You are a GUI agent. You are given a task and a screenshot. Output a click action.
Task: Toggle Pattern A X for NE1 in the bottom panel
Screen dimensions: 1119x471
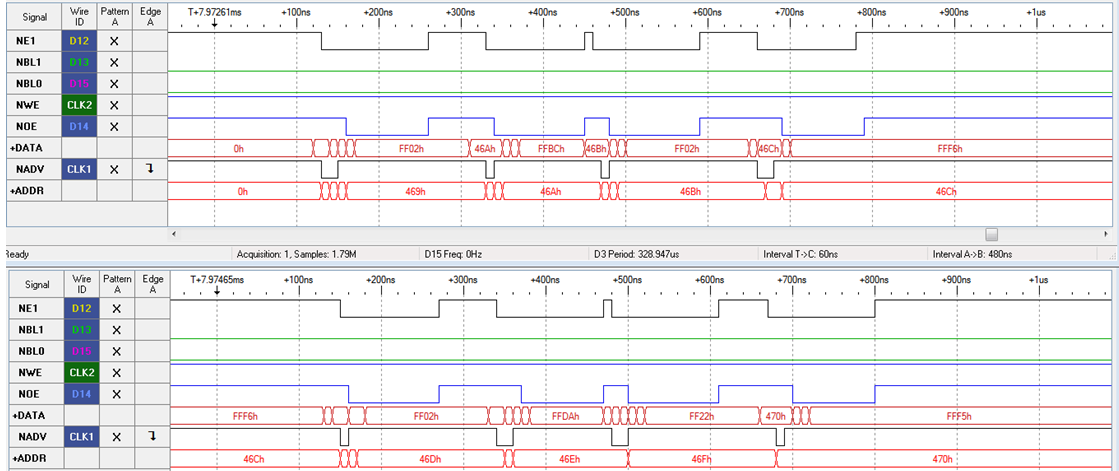[117, 309]
